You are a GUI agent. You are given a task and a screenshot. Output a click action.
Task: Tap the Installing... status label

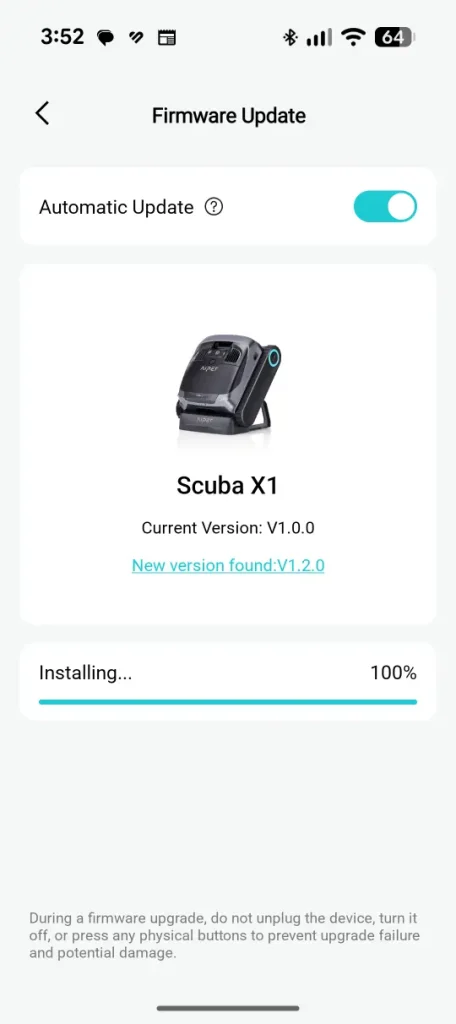[86, 673]
